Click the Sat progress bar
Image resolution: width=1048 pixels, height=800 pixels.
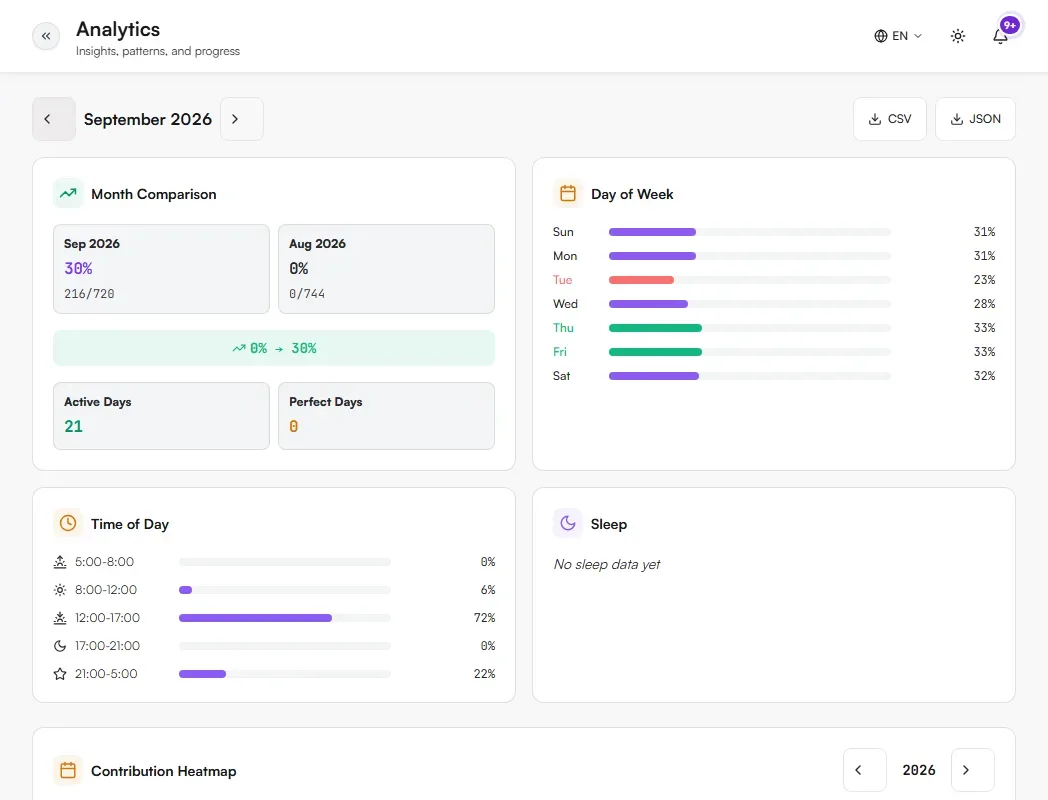(749, 376)
